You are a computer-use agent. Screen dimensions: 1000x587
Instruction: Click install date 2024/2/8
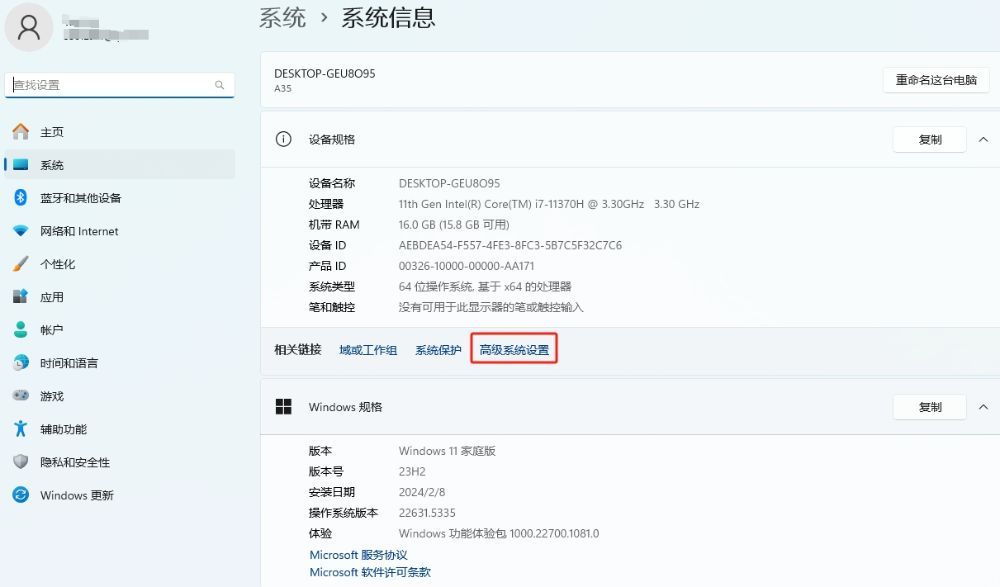(422, 492)
